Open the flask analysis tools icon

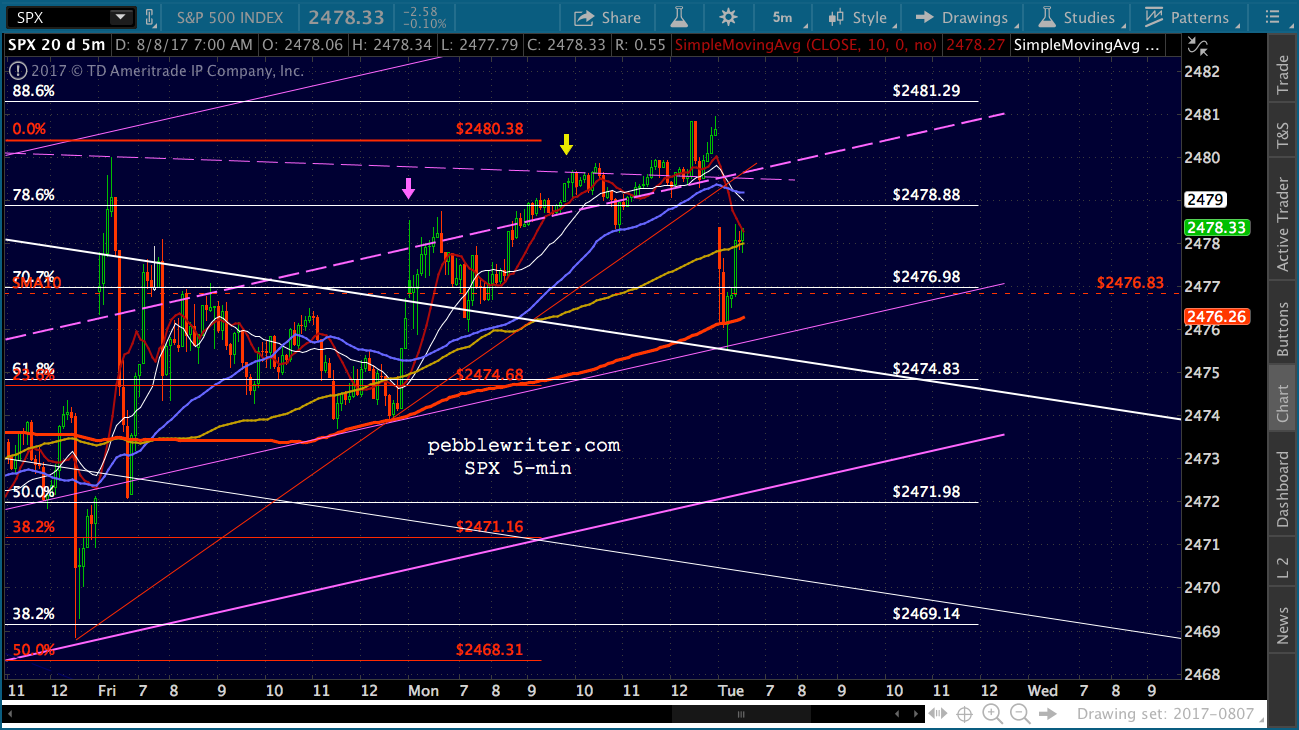(679, 17)
